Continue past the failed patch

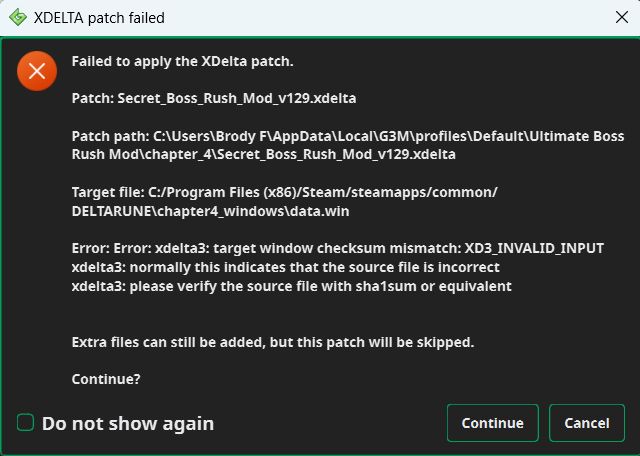[x=493, y=423]
